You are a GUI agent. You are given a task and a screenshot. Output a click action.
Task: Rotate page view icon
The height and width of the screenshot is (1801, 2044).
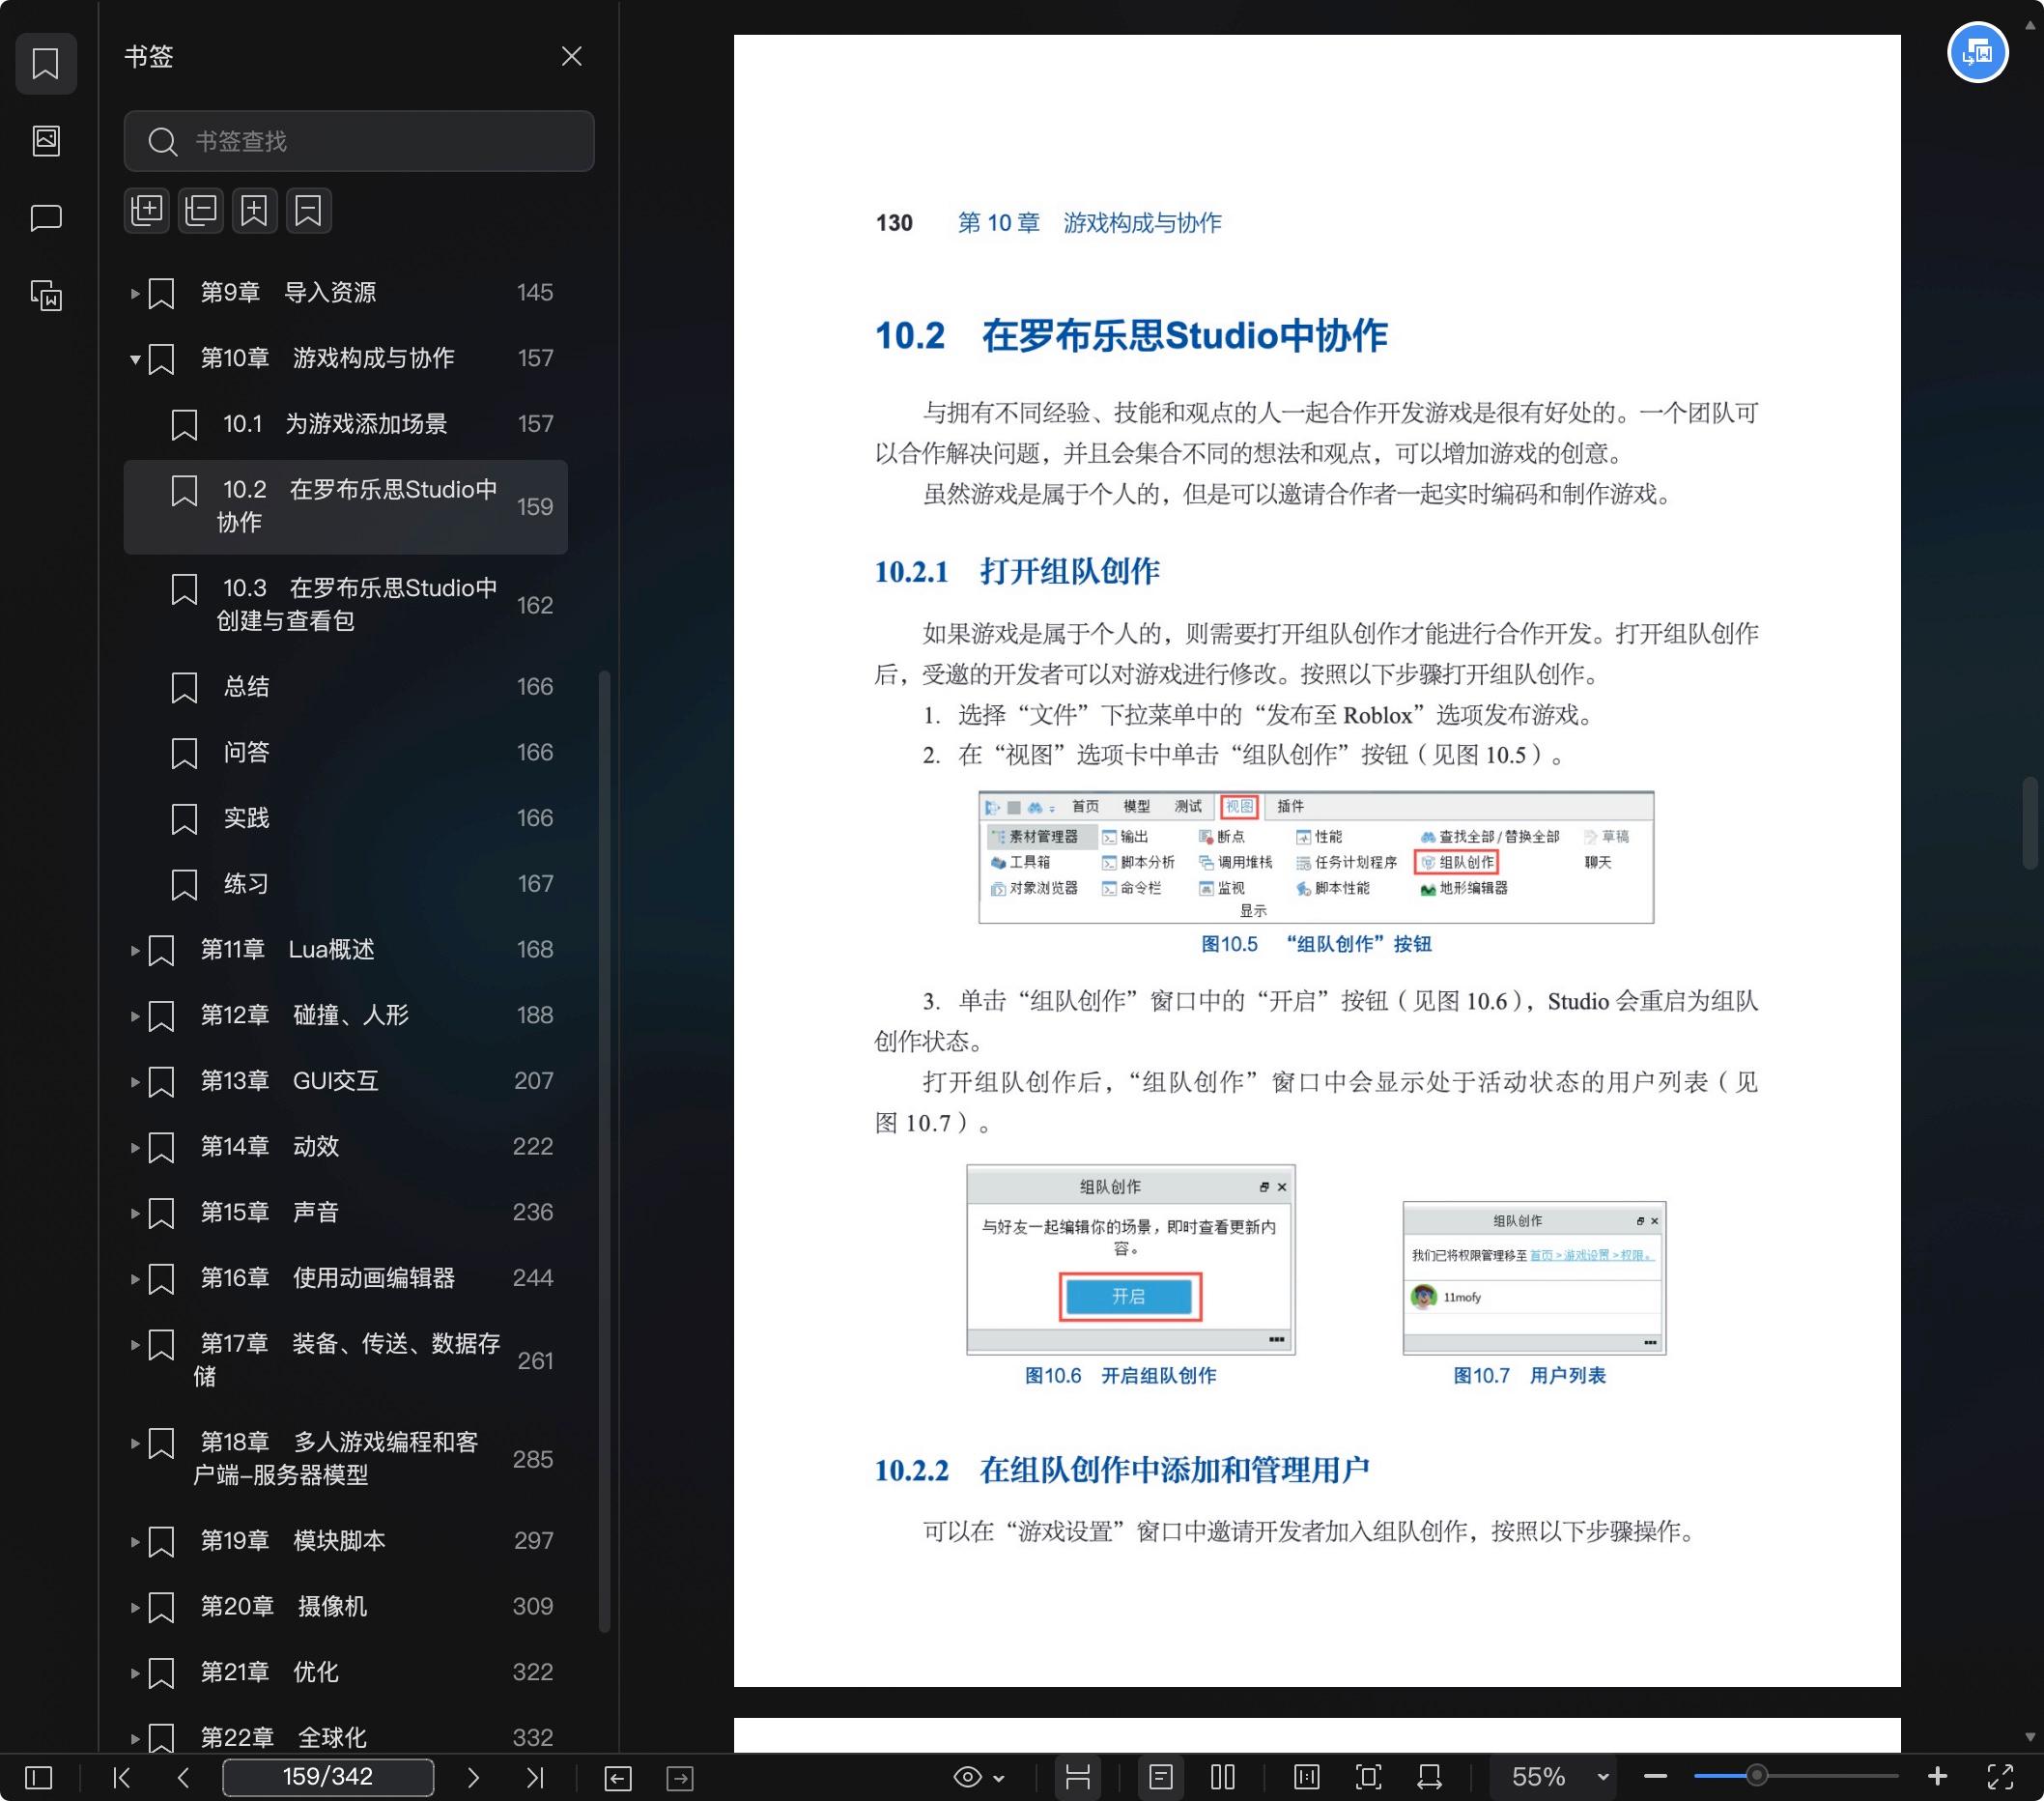pyautogui.click(x=1430, y=1778)
